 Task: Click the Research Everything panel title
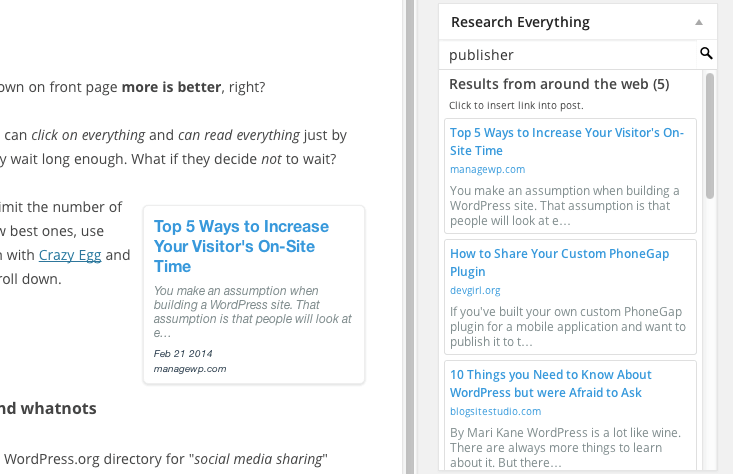520,22
